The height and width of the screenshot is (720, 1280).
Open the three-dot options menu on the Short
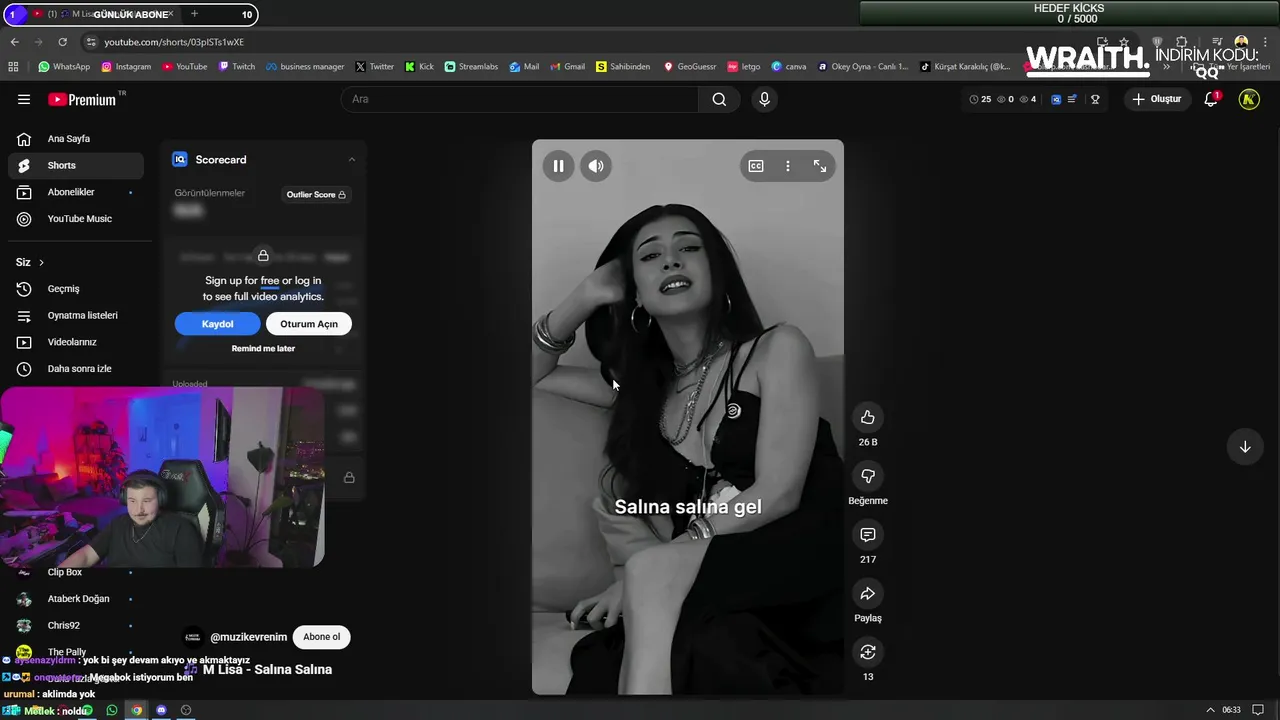(788, 166)
